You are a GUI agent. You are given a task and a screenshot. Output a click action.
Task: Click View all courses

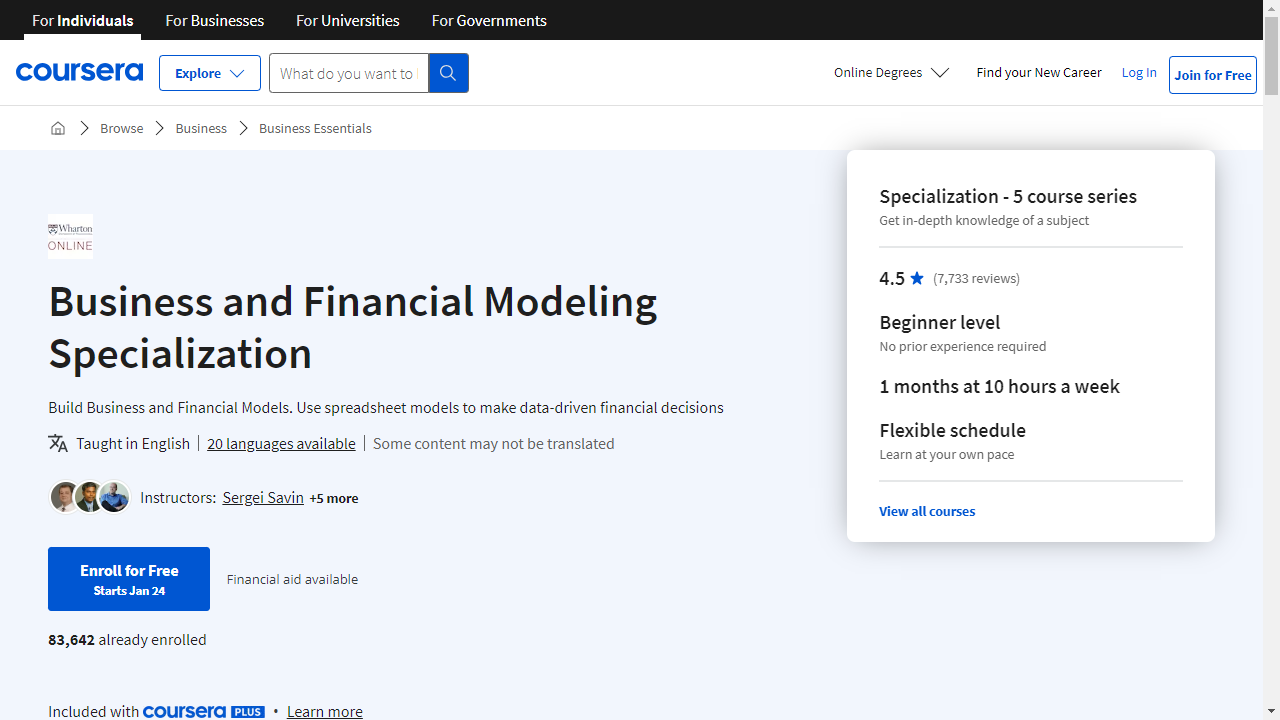(x=927, y=511)
